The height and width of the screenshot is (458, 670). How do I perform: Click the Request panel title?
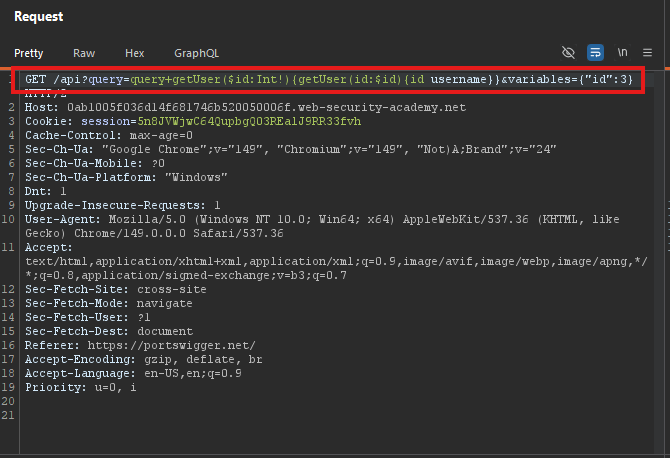pos(38,17)
